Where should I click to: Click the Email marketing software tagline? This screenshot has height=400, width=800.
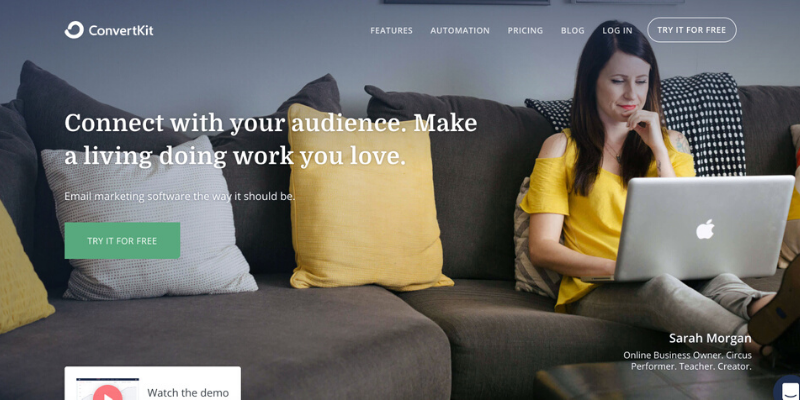(180, 196)
